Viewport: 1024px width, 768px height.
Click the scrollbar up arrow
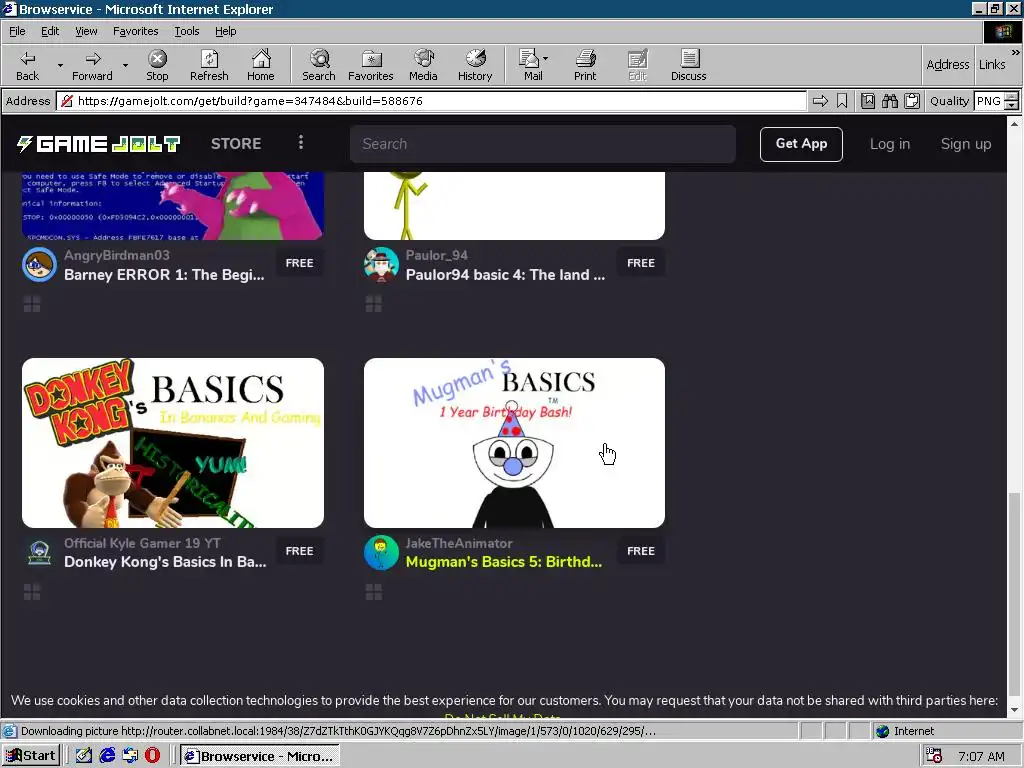tap(1014, 123)
